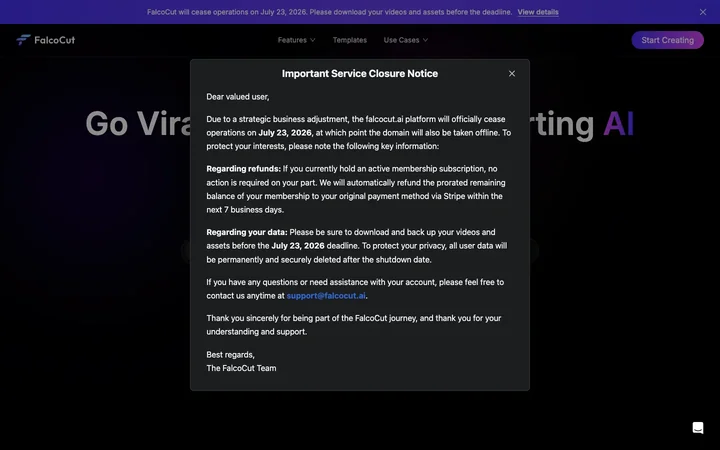This screenshot has height=450, width=720.
Task: Dismiss the top shutdown announcement banner
Action: tap(703, 12)
